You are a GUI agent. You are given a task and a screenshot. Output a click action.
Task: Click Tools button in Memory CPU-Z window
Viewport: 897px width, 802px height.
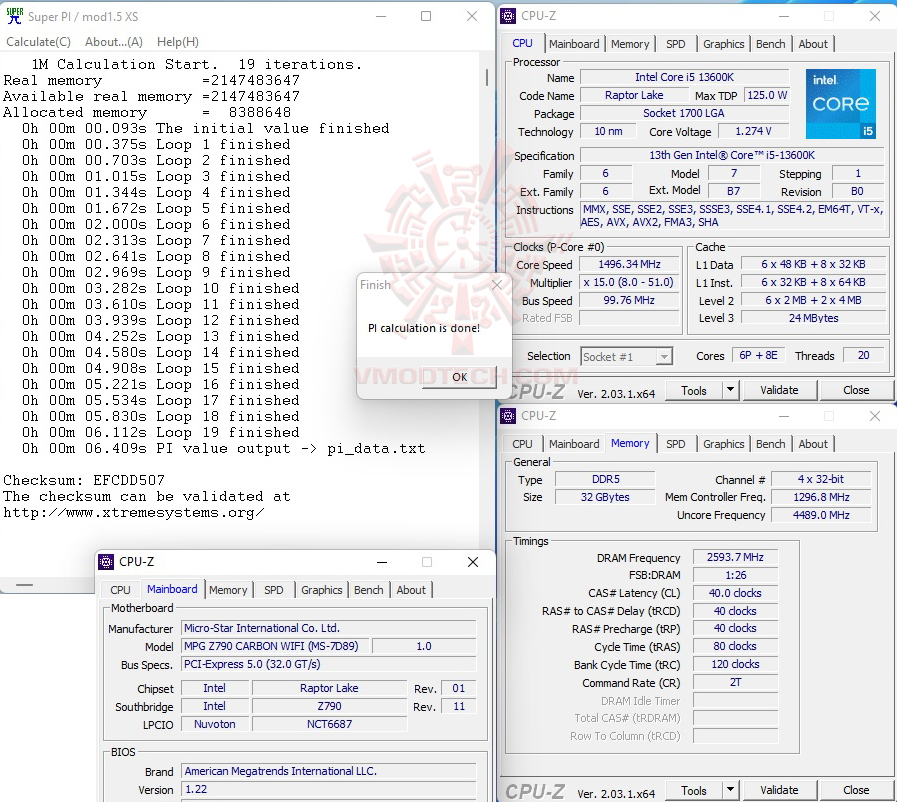pyautogui.click(x=694, y=791)
